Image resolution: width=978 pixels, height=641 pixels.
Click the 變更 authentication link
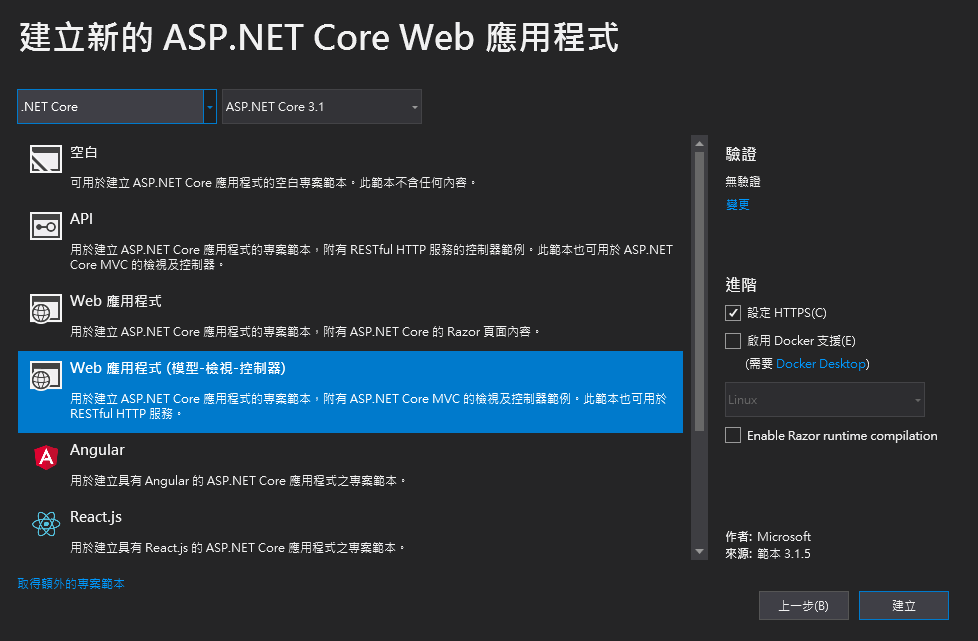pyautogui.click(x=737, y=205)
